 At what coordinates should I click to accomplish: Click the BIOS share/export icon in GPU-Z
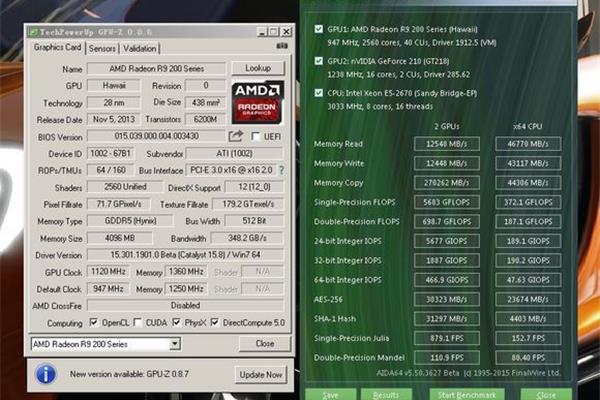point(235,136)
